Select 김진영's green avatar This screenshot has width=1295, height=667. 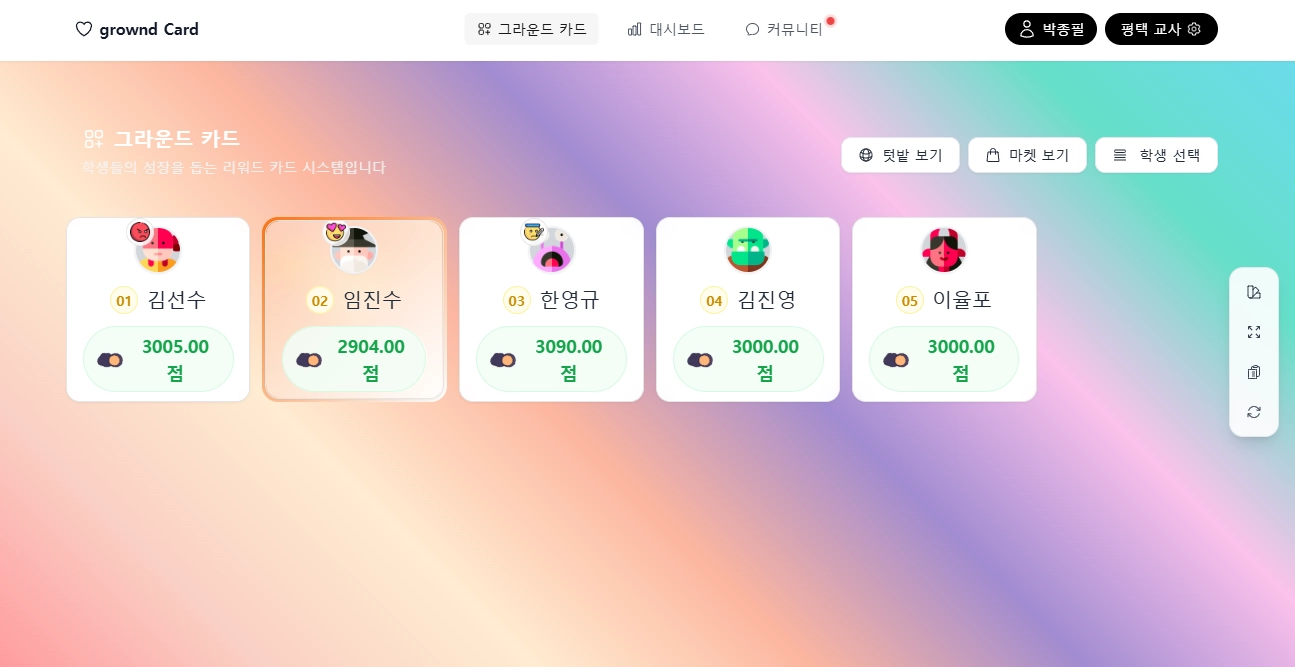tap(748, 250)
